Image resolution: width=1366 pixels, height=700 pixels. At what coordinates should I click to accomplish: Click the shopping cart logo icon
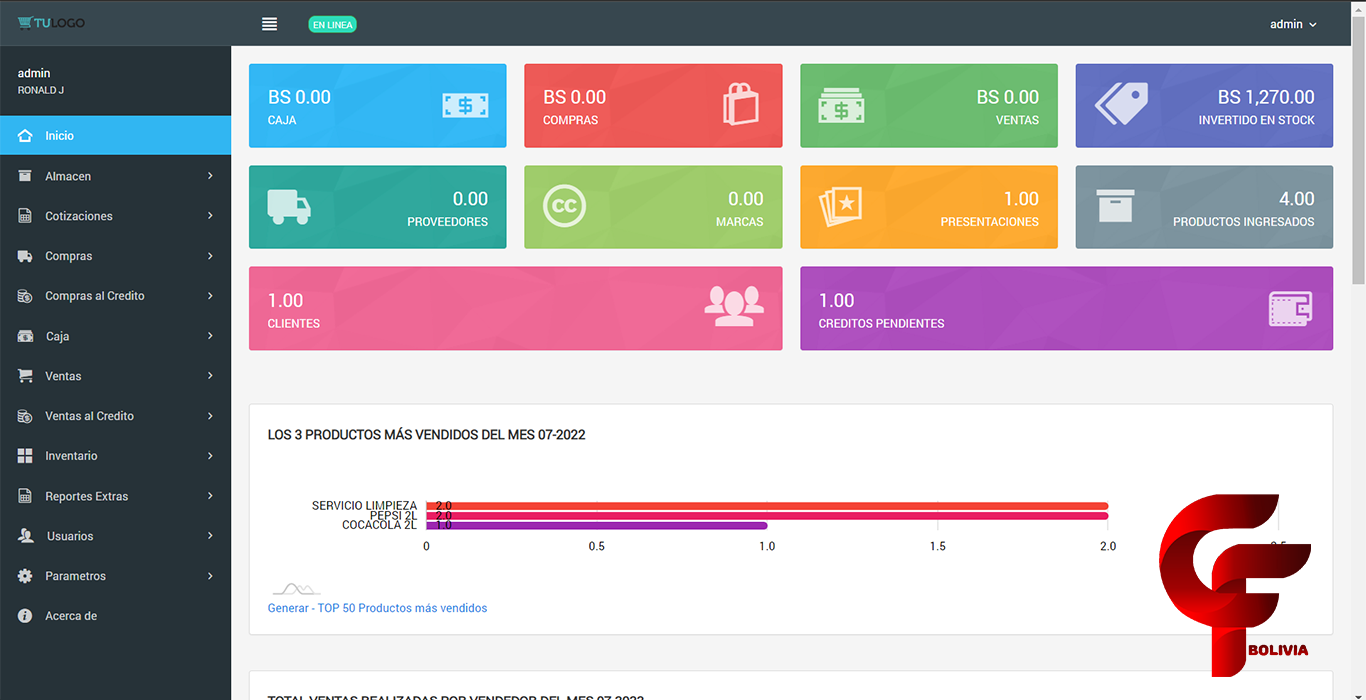point(25,22)
